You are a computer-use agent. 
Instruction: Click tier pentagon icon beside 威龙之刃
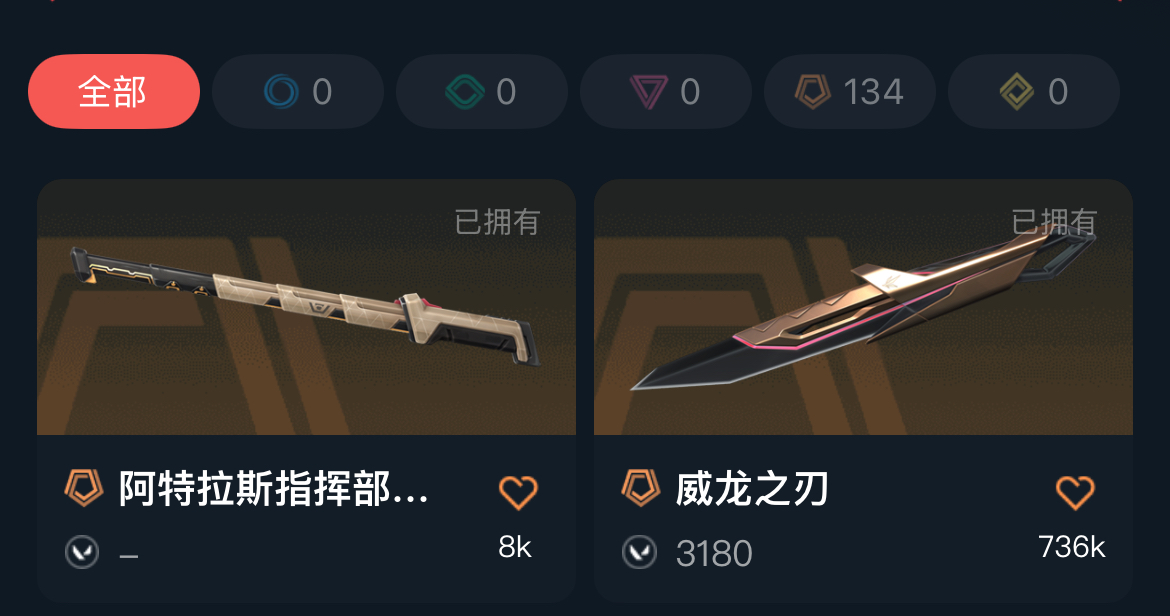[641, 488]
